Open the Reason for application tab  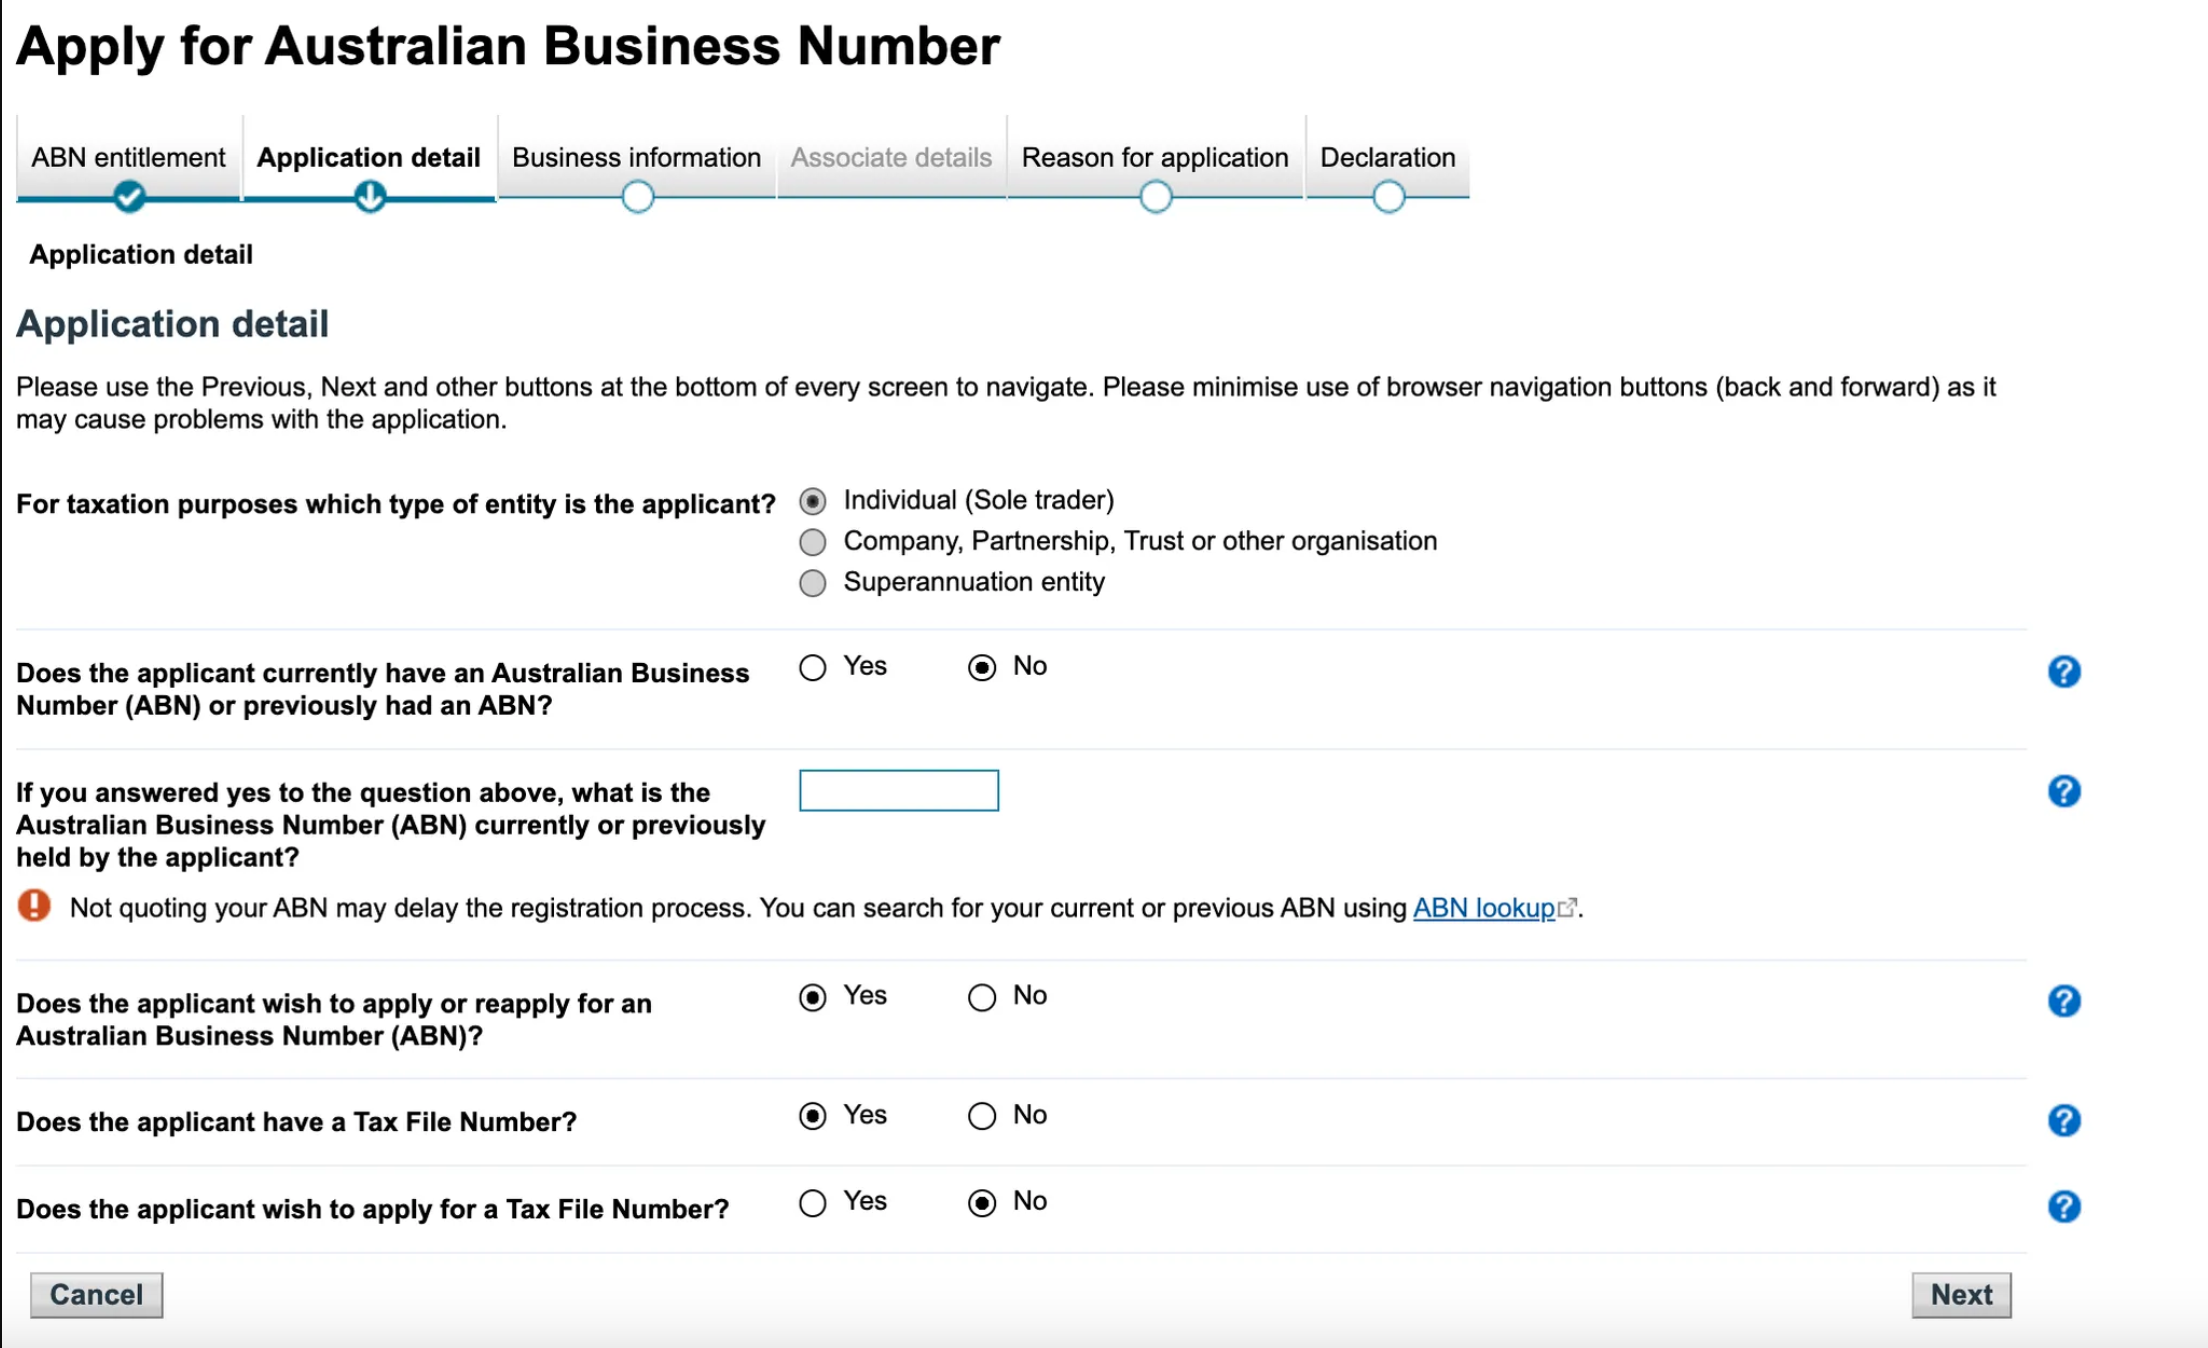pyautogui.click(x=1154, y=158)
